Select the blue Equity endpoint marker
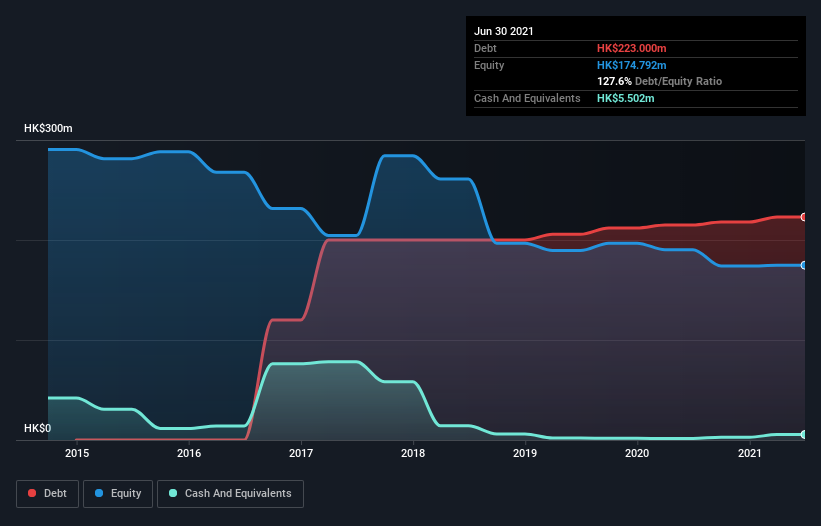 pos(804,265)
